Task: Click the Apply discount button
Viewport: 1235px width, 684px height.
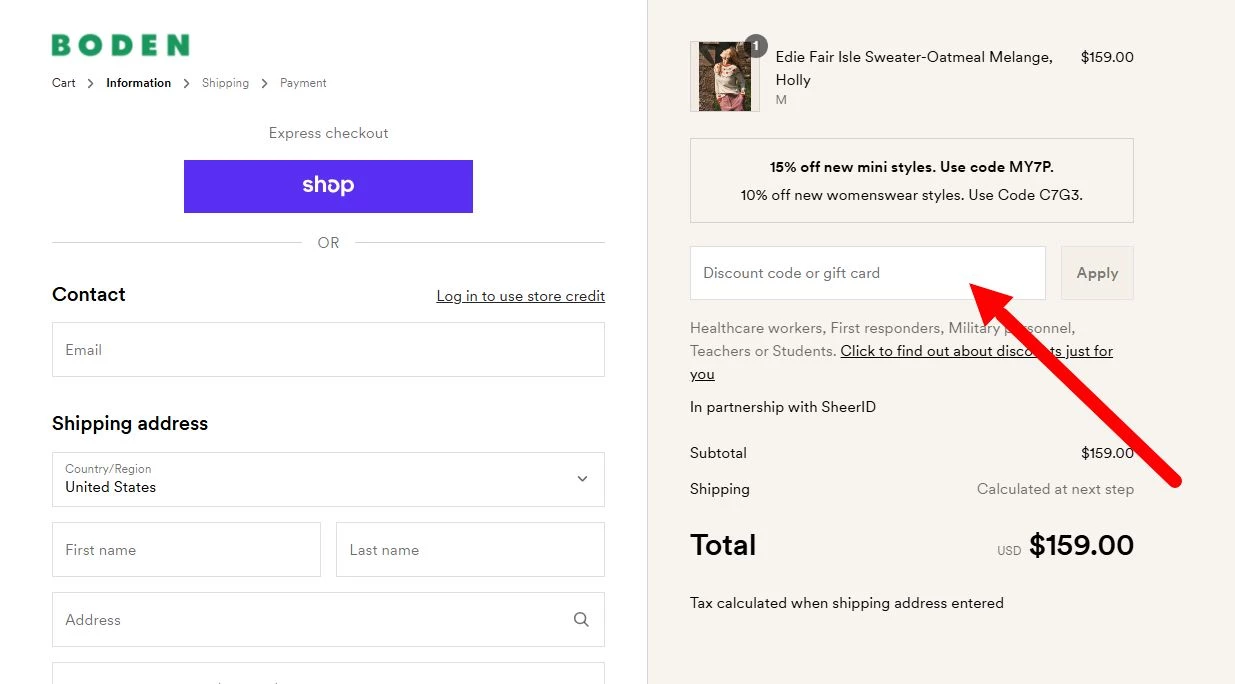Action: 1097,273
